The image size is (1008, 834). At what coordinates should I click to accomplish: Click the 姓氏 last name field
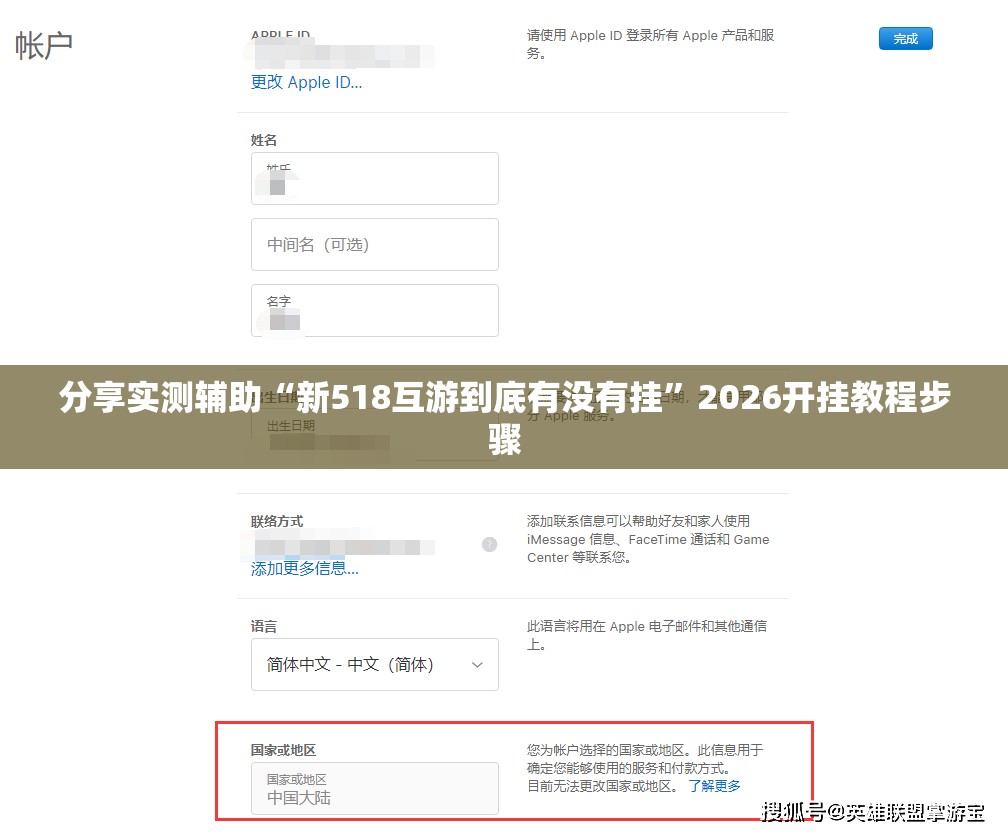pos(375,179)
